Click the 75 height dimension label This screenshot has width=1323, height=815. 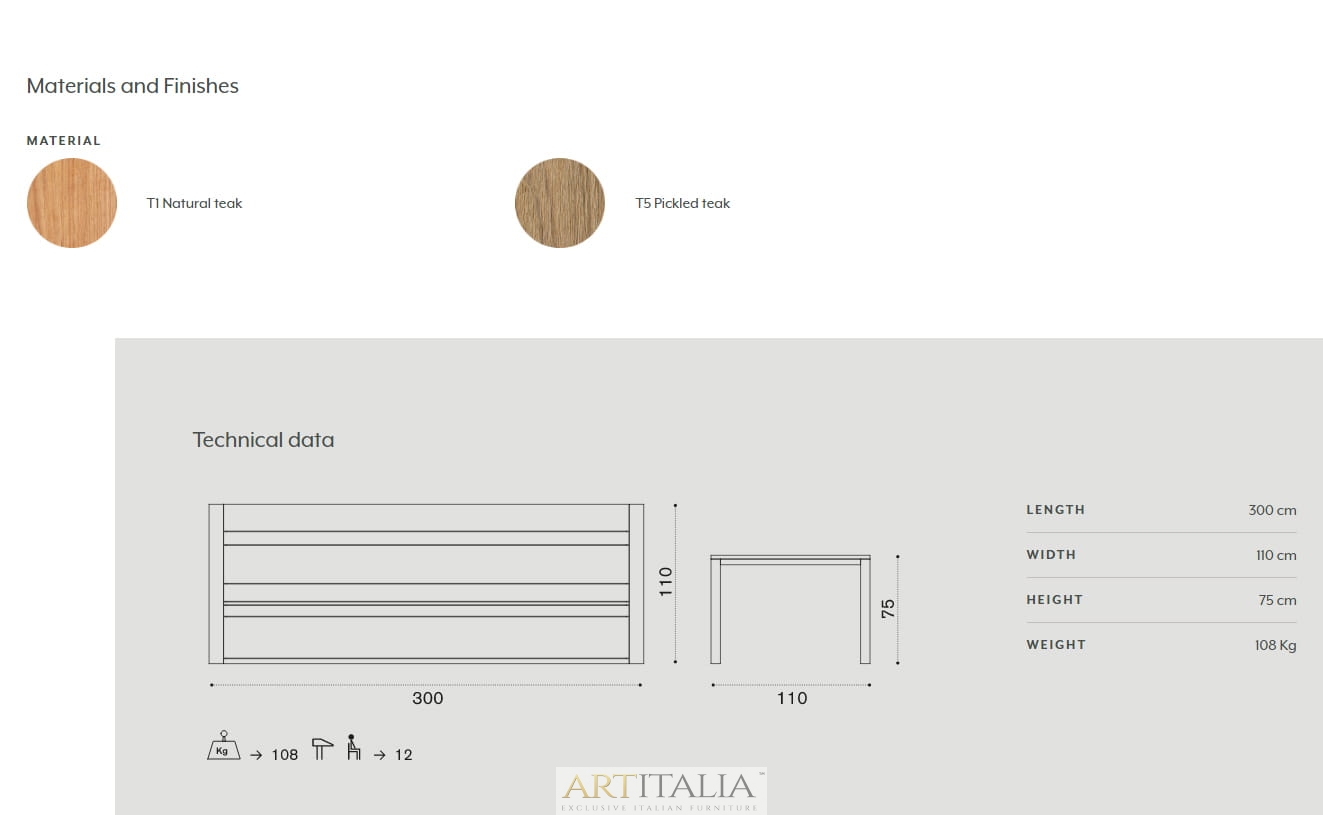click(x=888, y=608)
